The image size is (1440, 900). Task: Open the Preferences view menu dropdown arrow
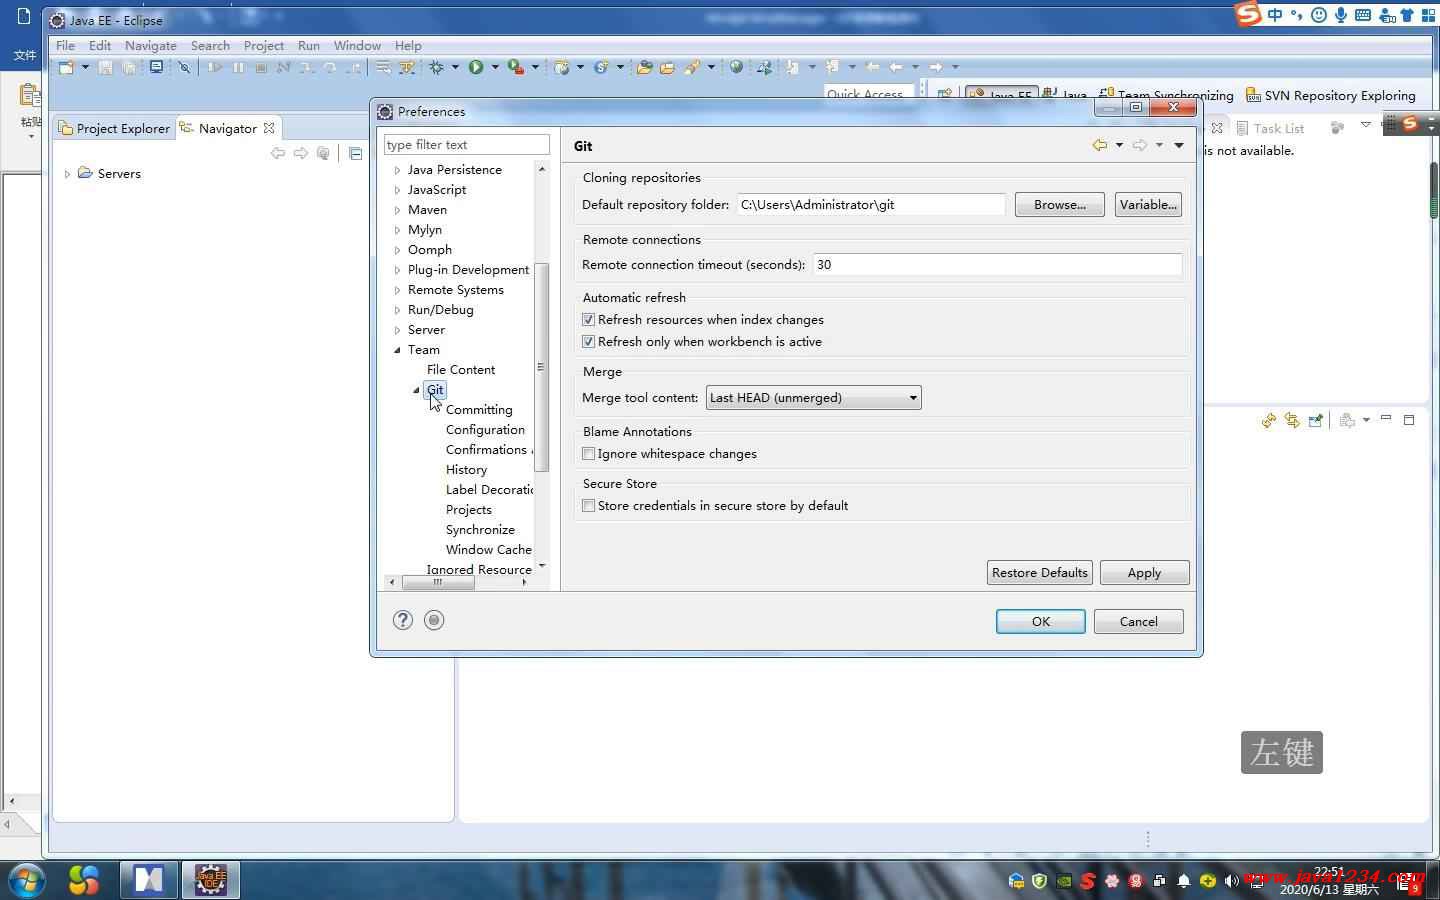[x=1179, y=145]
